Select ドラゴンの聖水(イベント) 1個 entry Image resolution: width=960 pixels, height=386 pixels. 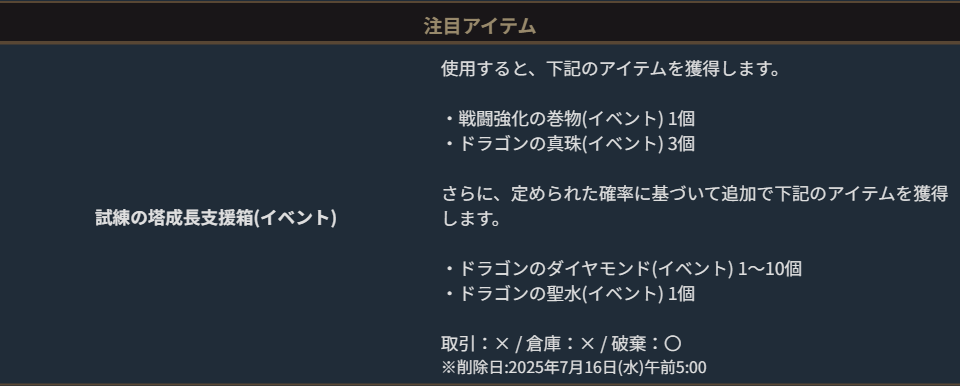coord(568,293)
